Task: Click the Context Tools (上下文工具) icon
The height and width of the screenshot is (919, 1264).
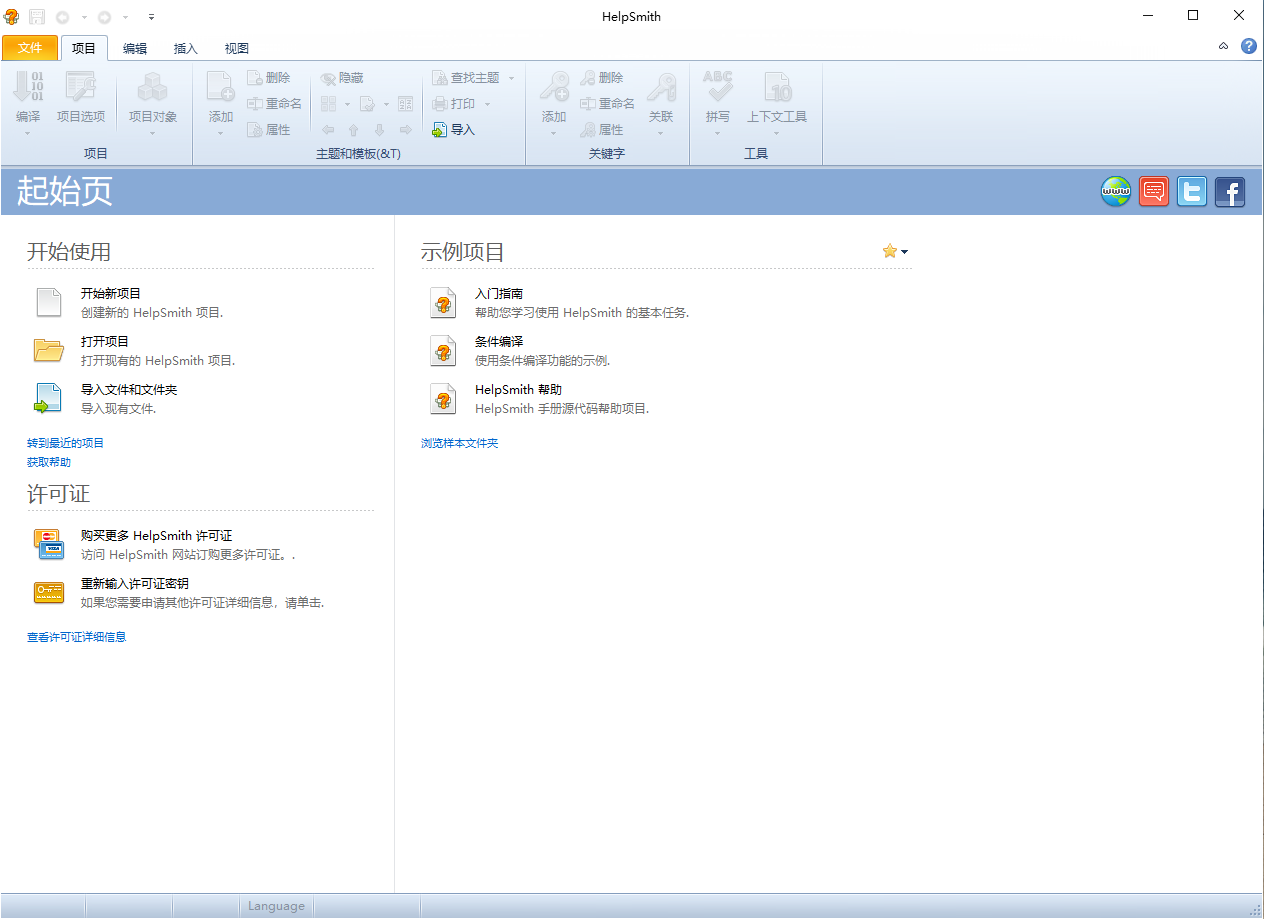Action: 777,87
